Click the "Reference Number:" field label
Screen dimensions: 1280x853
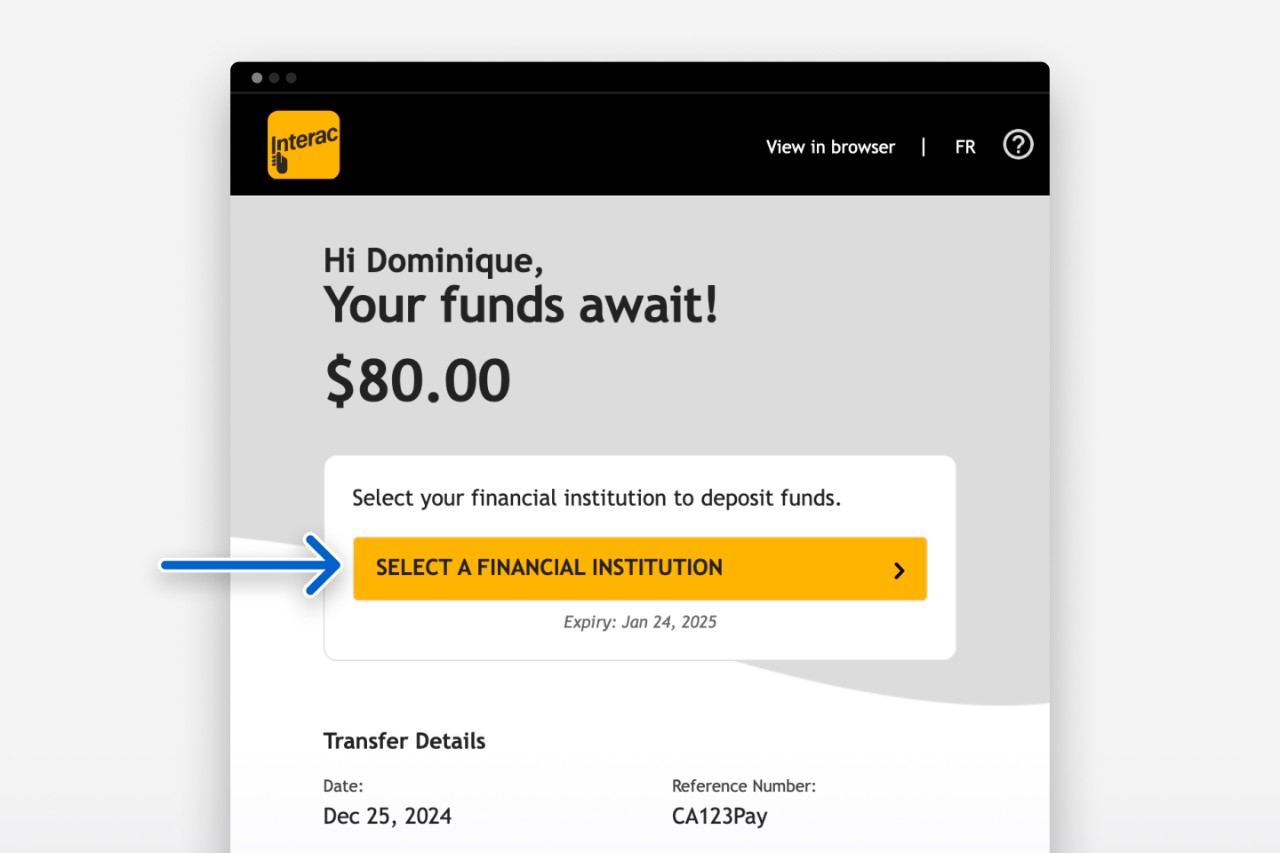tap(744, 786)
